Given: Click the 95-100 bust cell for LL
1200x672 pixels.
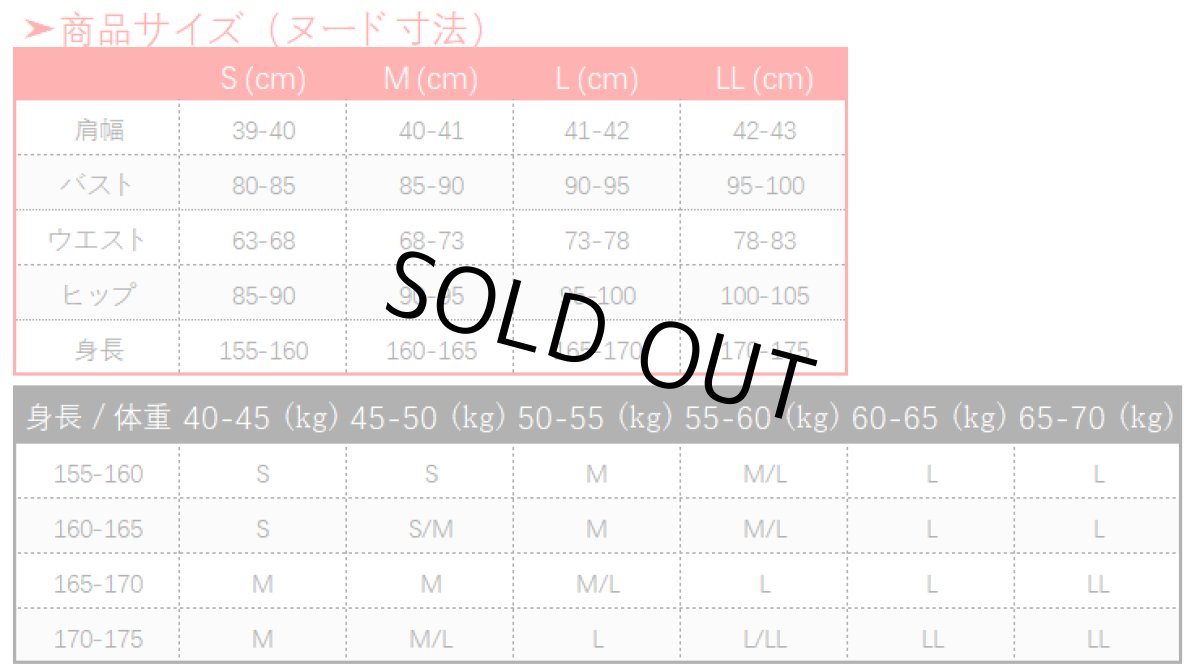Looking at the screenshot, I should (765, 186).
